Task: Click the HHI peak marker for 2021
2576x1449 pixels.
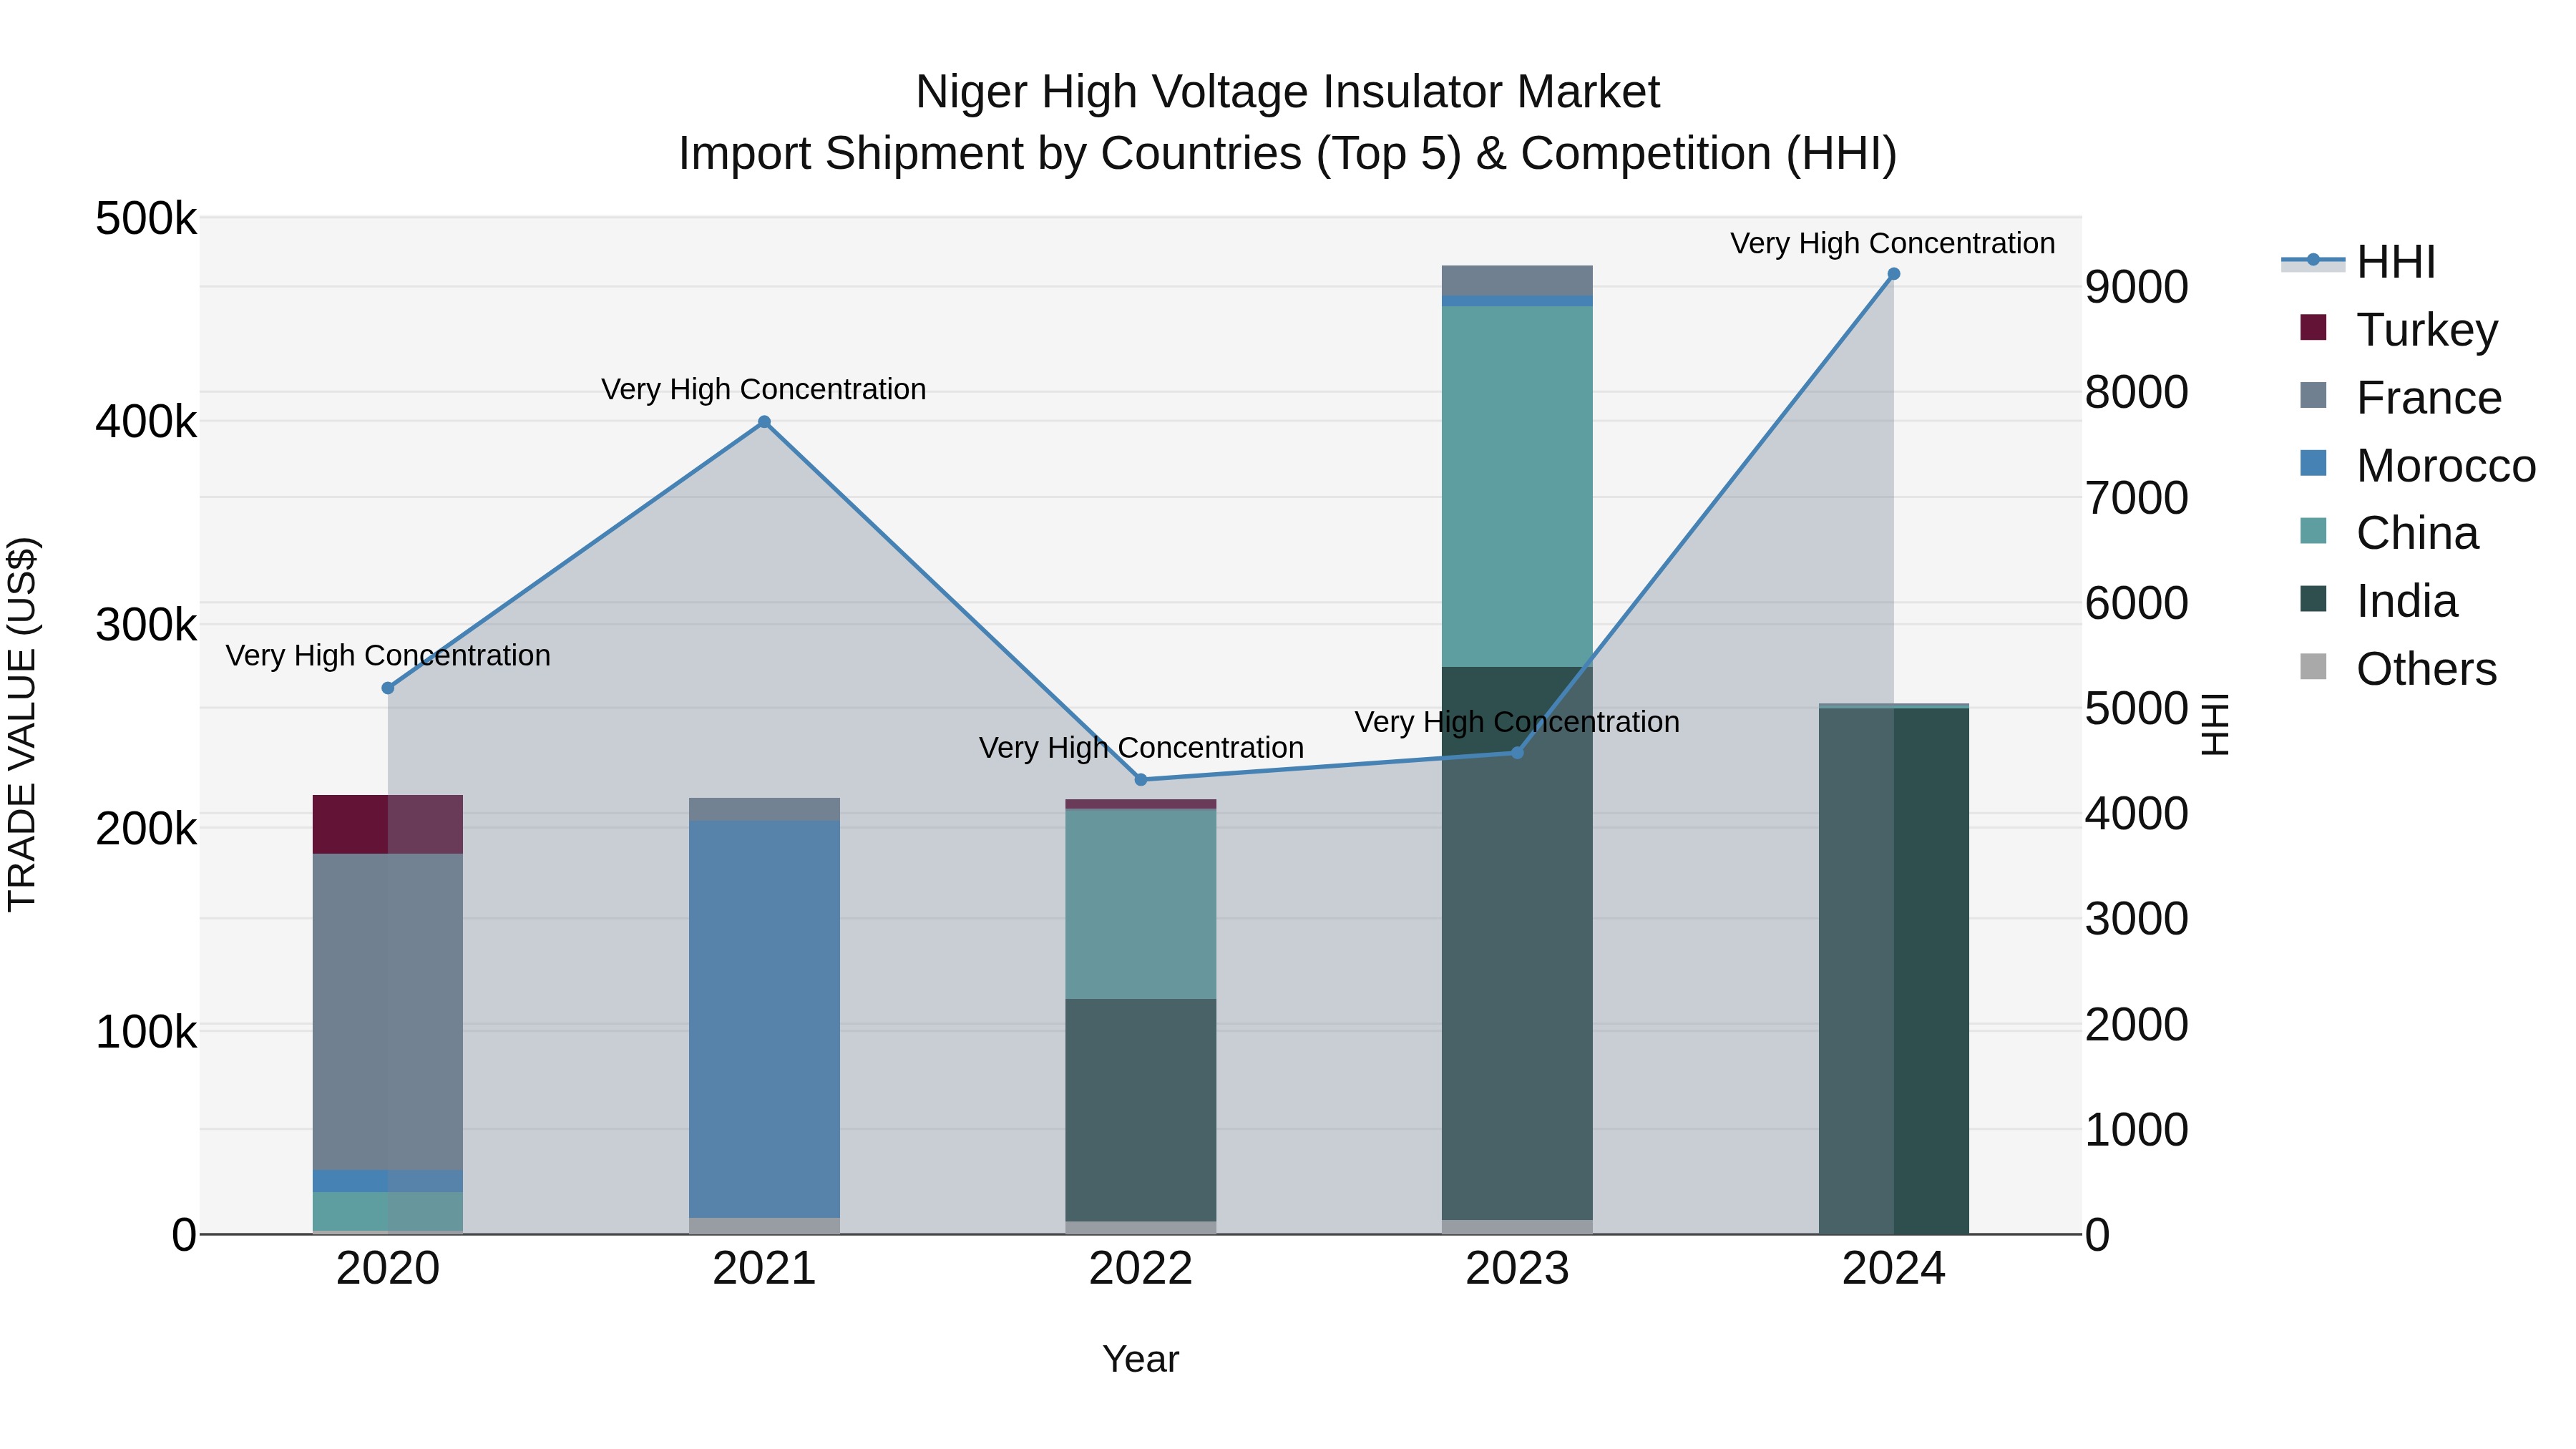Action: 764,422
